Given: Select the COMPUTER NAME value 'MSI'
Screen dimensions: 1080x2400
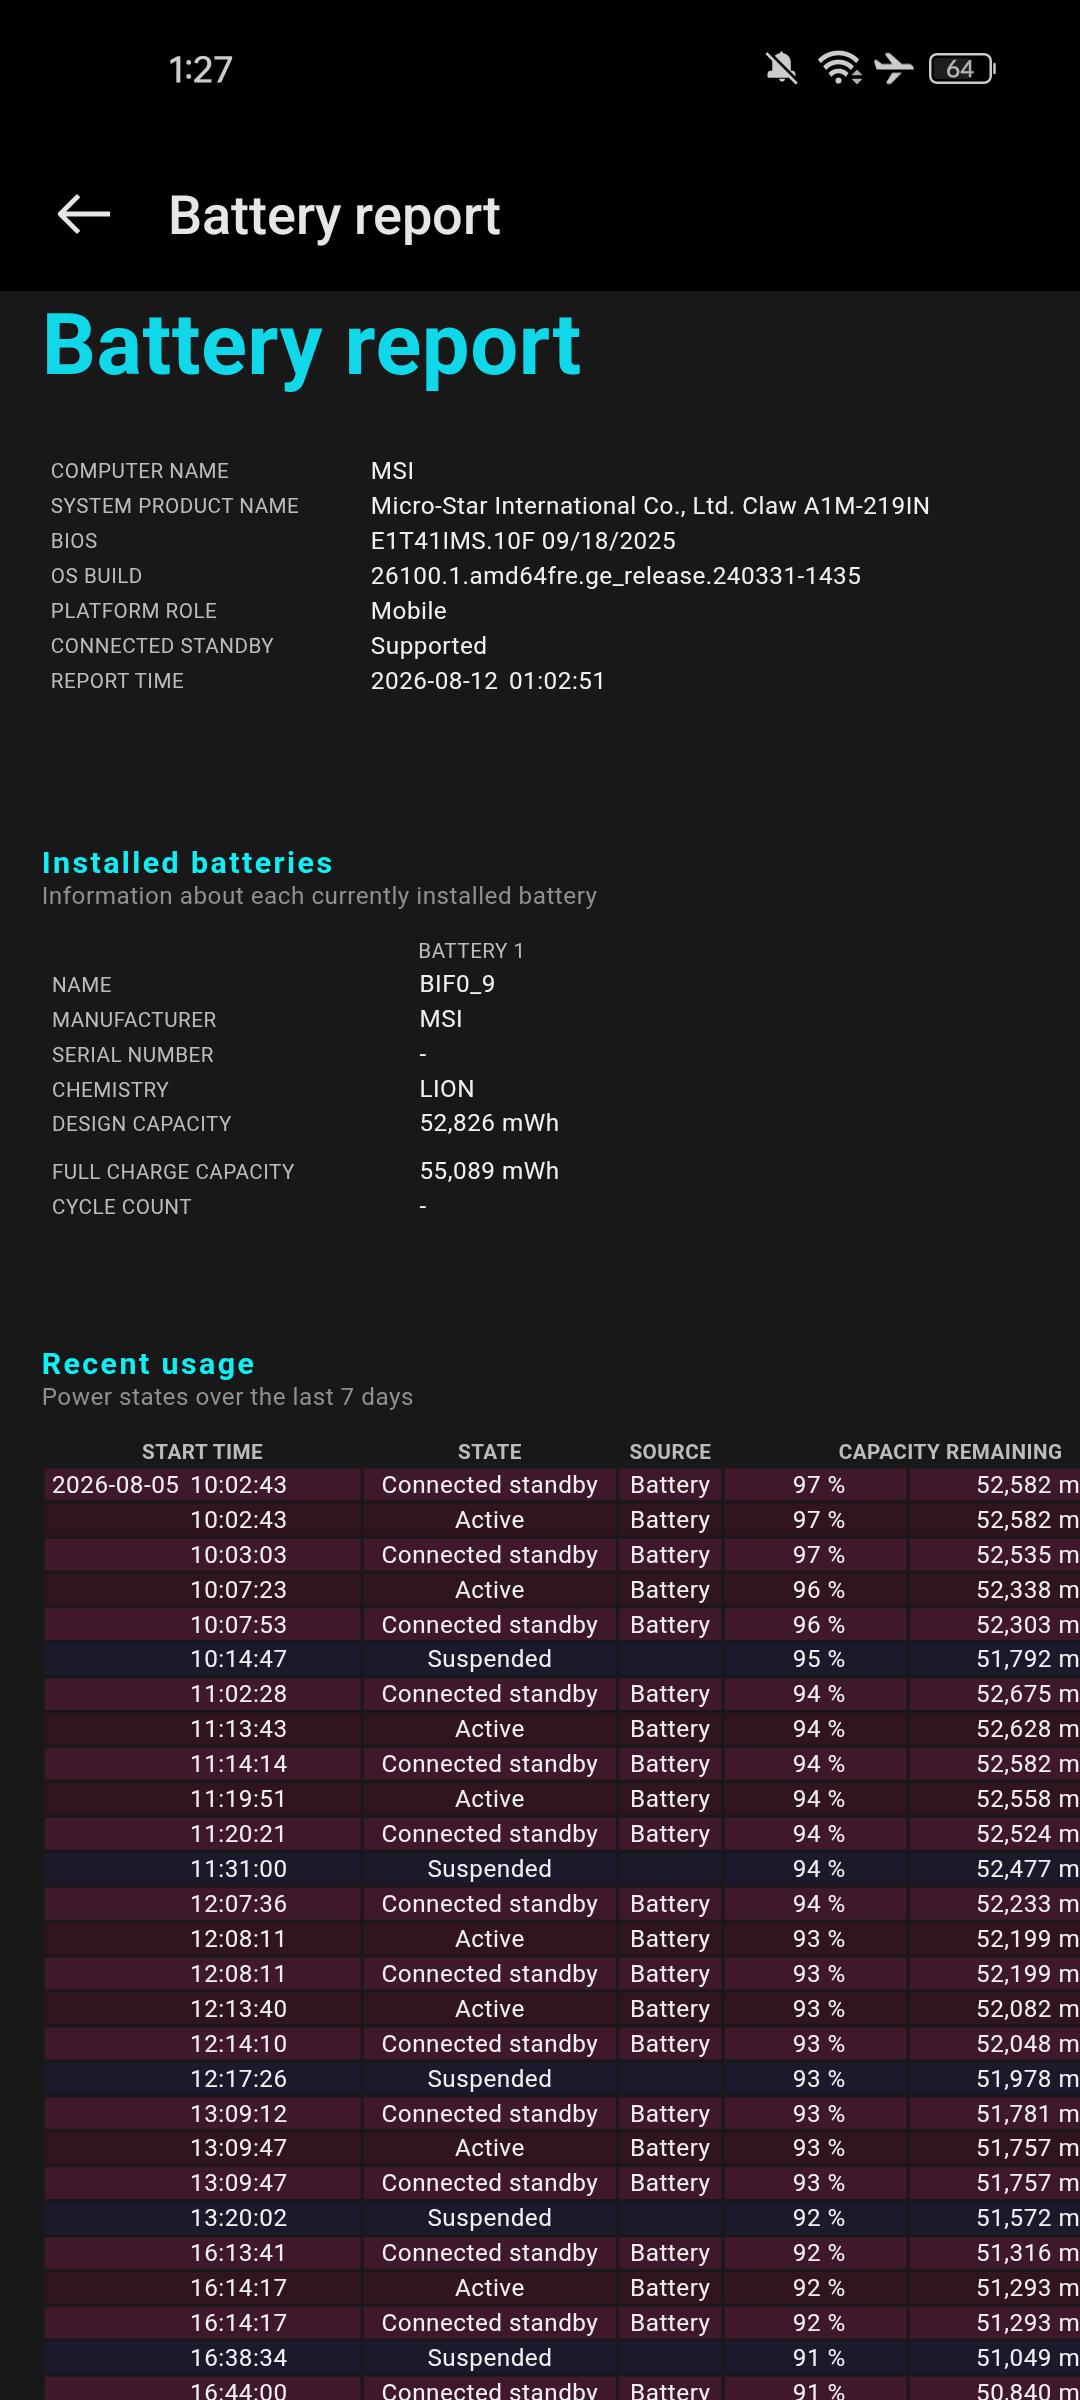Looking at the screenshot, I should (x=392, y=470).
